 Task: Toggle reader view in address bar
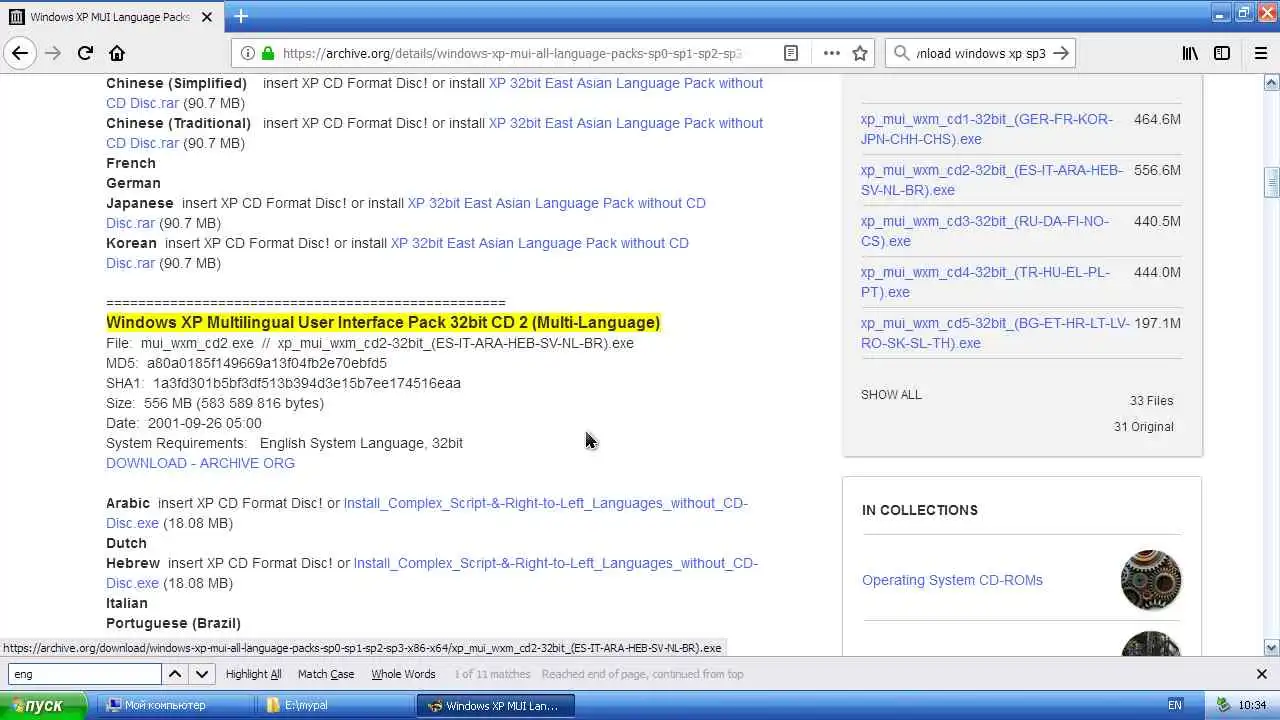click(790, 53)
